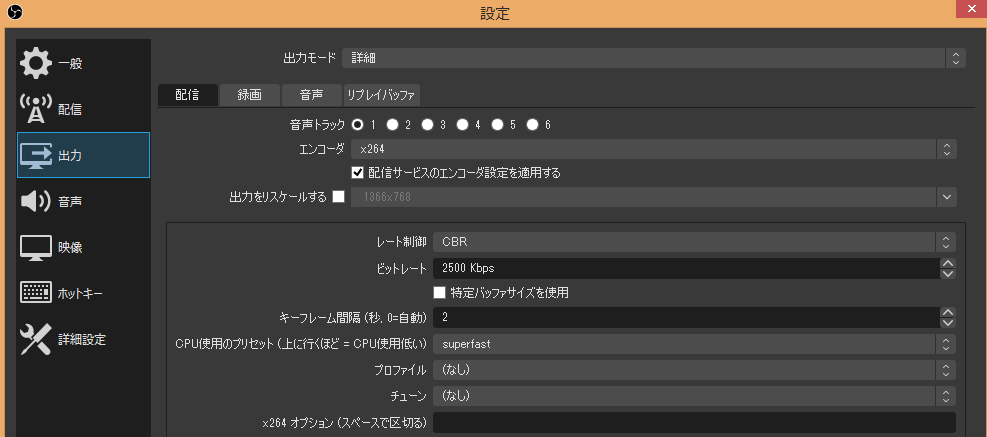987x437 pixels.
Task: Click the ホットキー label in sidebar
Action: 80,294
